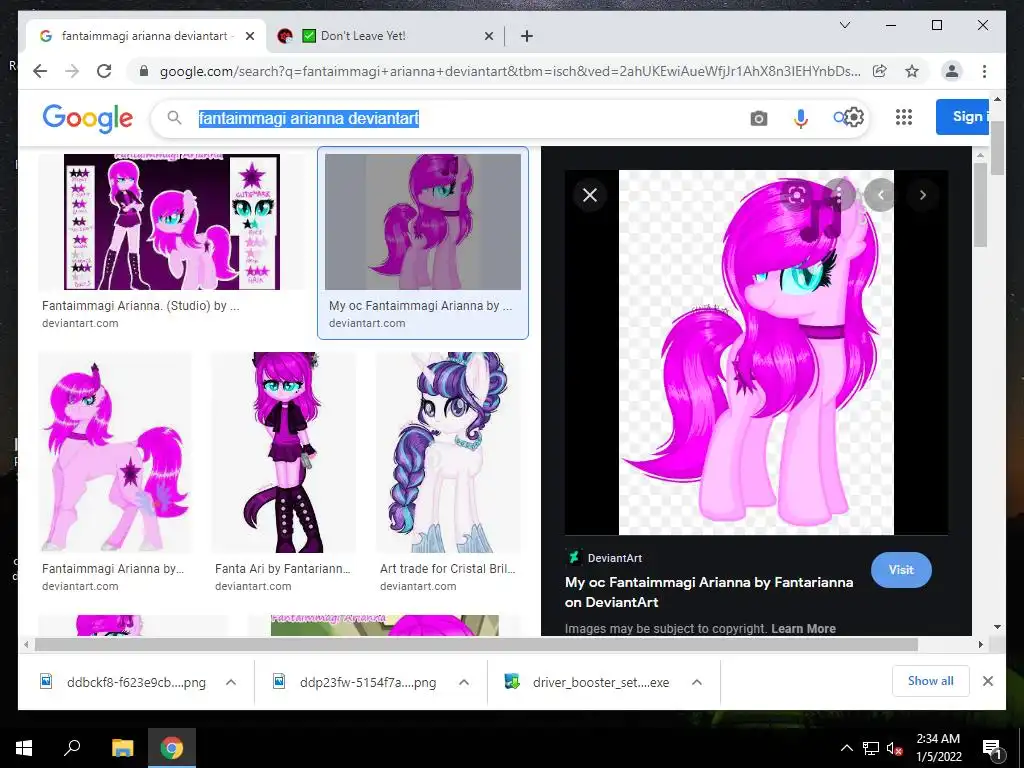Click the Chrome taskbar icon
Viewport: 1024px width, 768px height.
point(172,748)
